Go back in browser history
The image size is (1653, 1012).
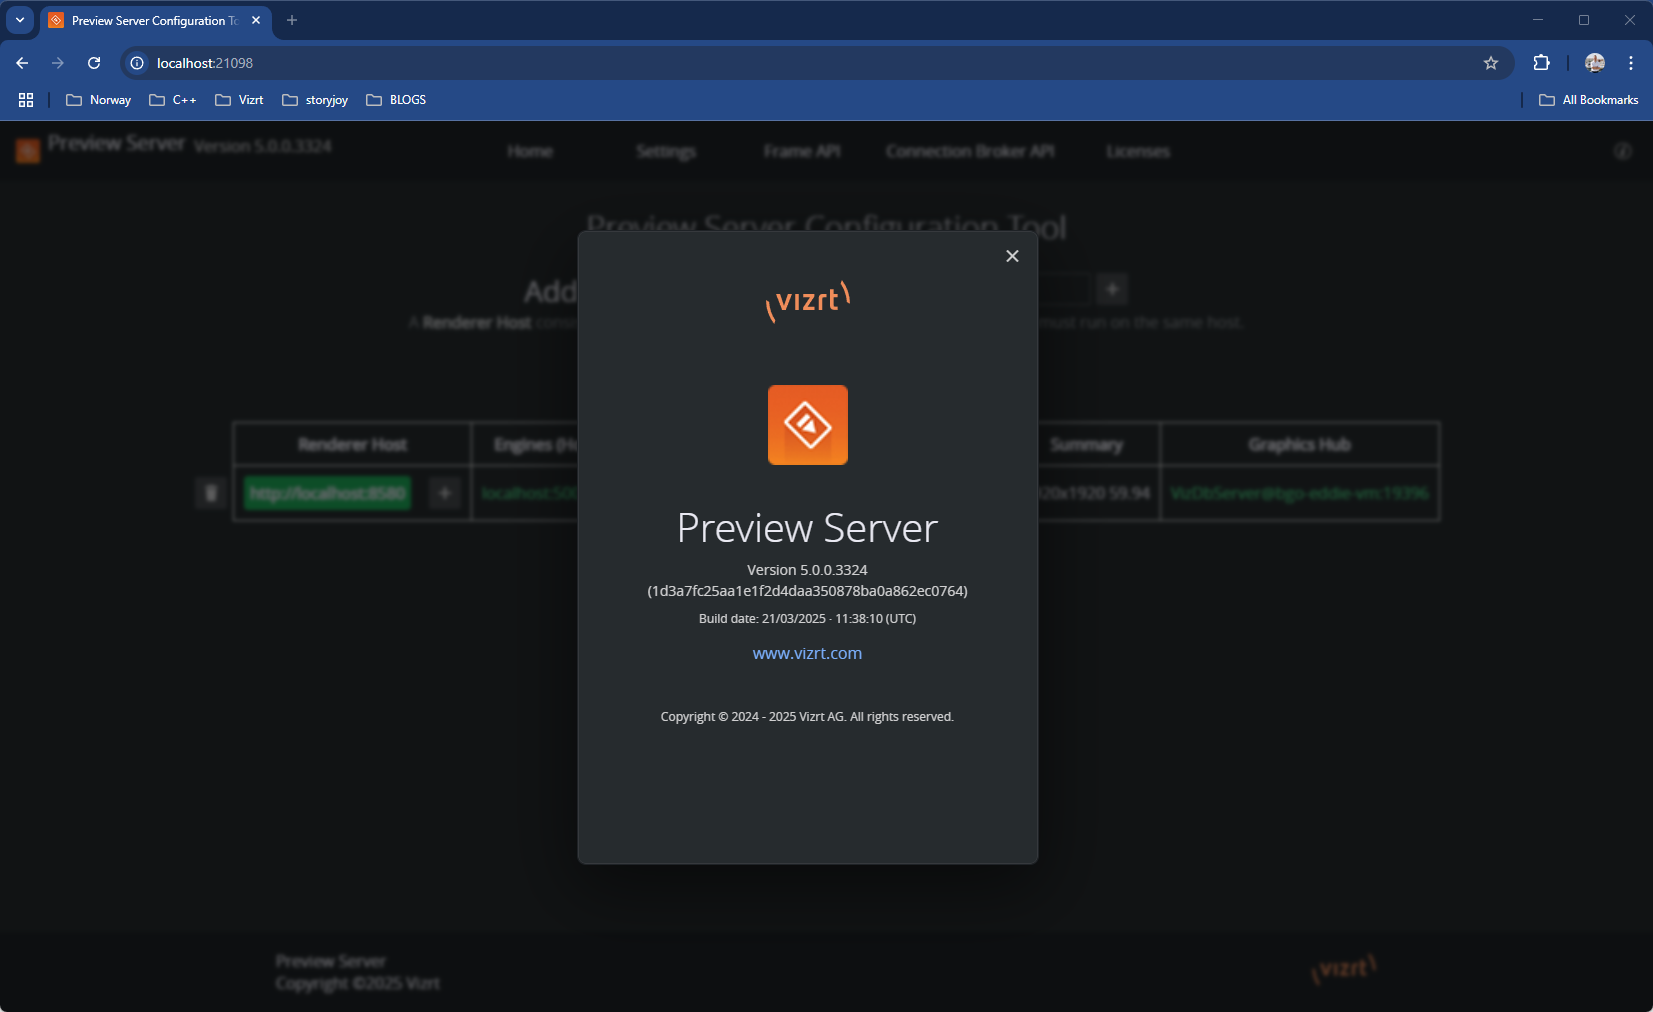(x=22, y=63)
